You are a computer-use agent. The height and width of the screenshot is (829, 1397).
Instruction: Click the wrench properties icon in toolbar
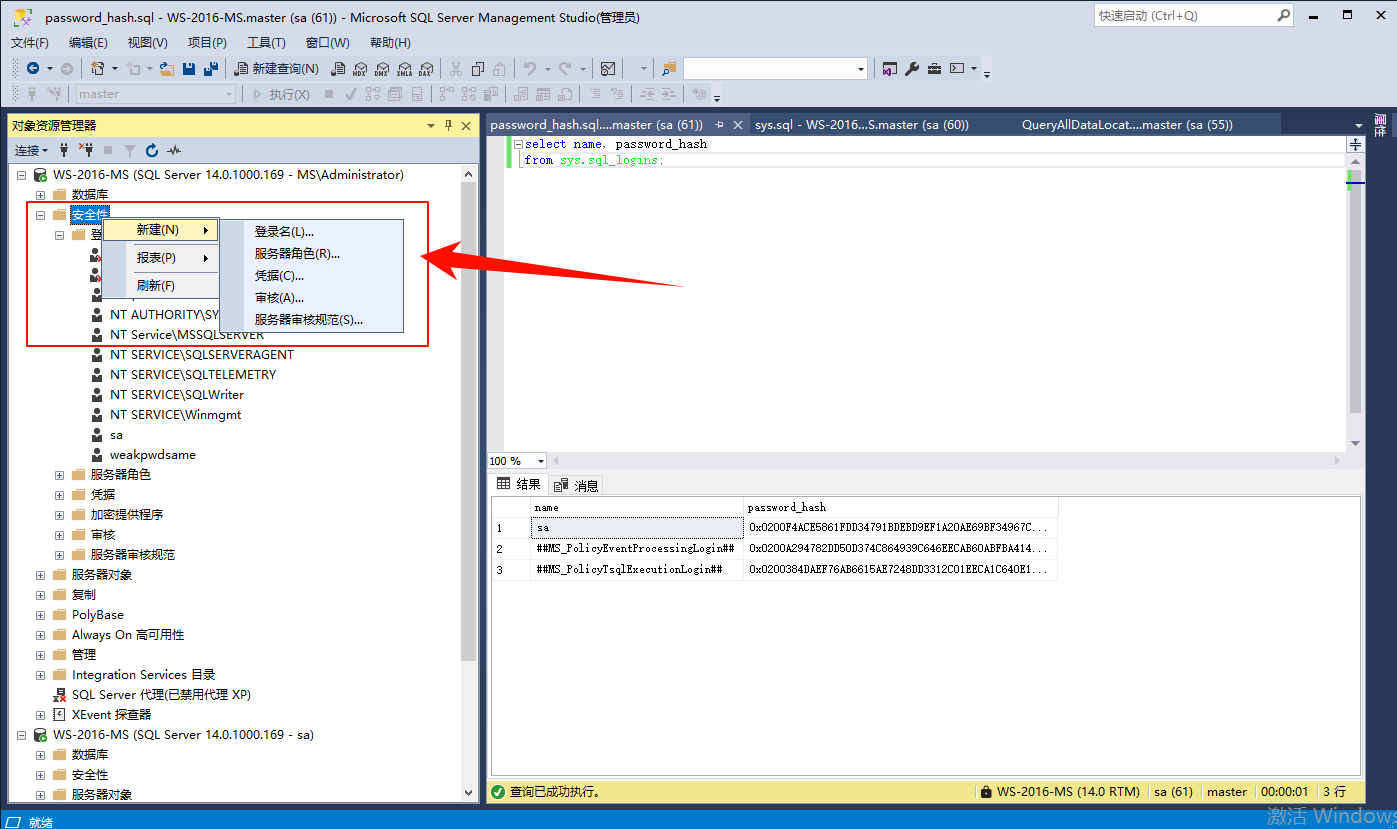912,69
